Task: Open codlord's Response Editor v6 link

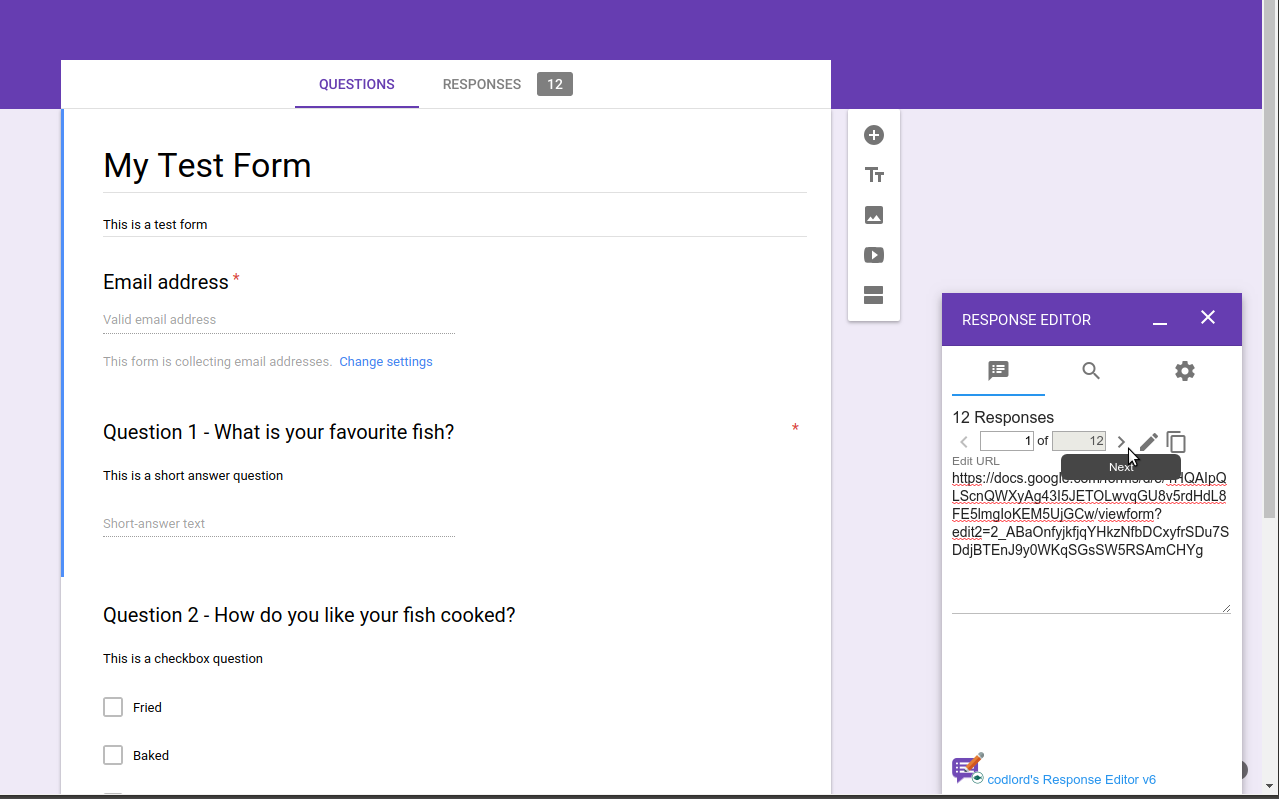Action: tap(1071, 779)
